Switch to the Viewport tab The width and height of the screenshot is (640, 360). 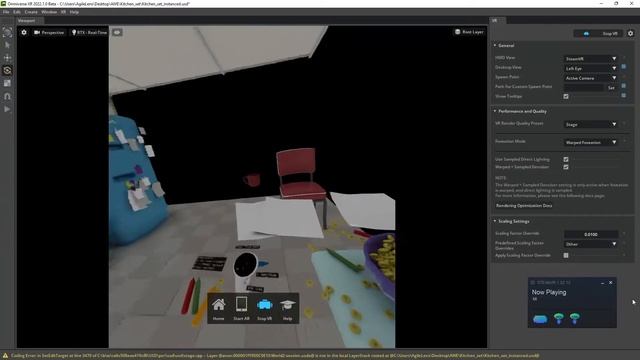(27, 20)
